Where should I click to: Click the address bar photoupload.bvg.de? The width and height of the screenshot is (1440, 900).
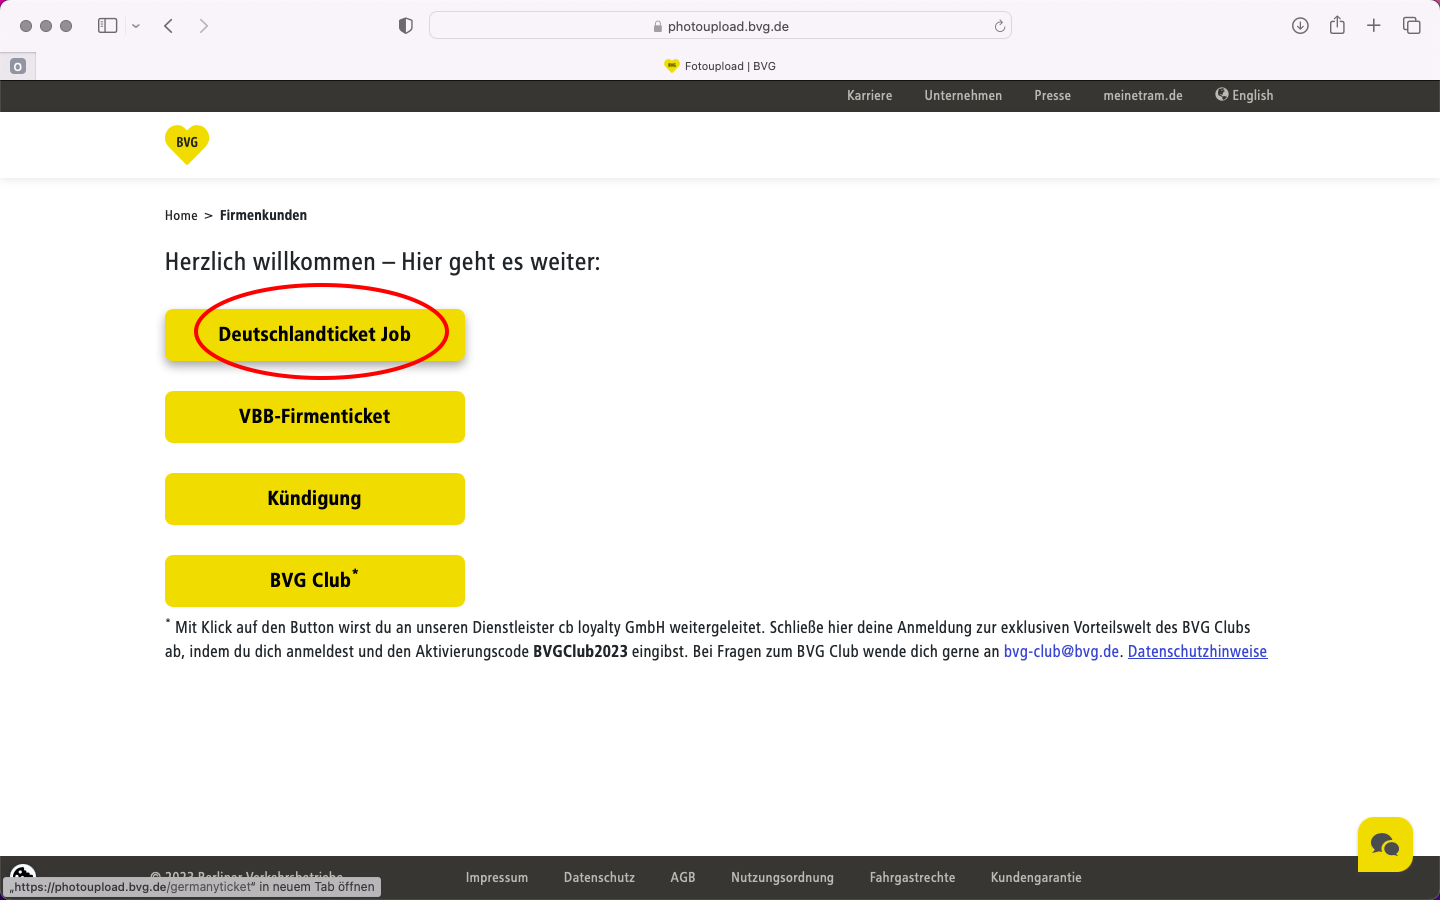(x=720, y=26)
